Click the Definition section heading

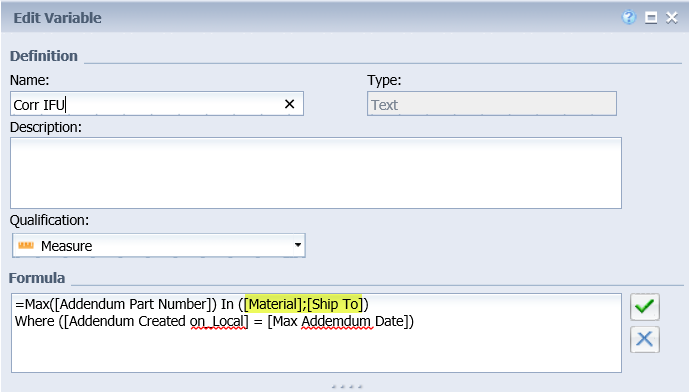44,56
